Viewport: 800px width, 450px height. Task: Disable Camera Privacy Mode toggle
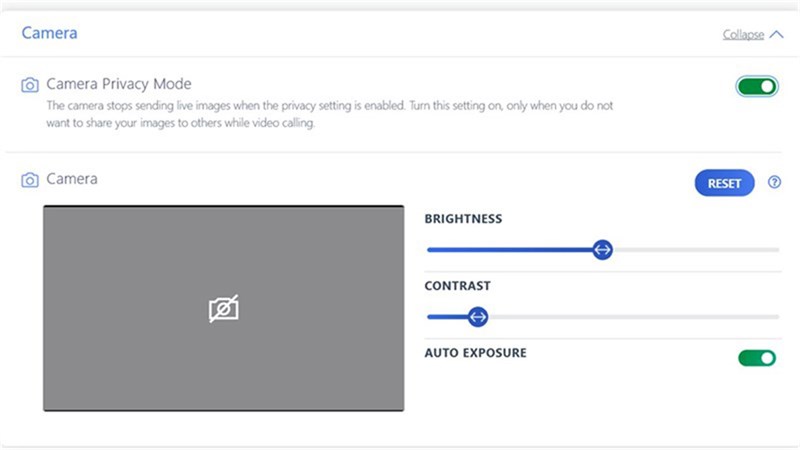pyautogui.click(x=757, y=86)
